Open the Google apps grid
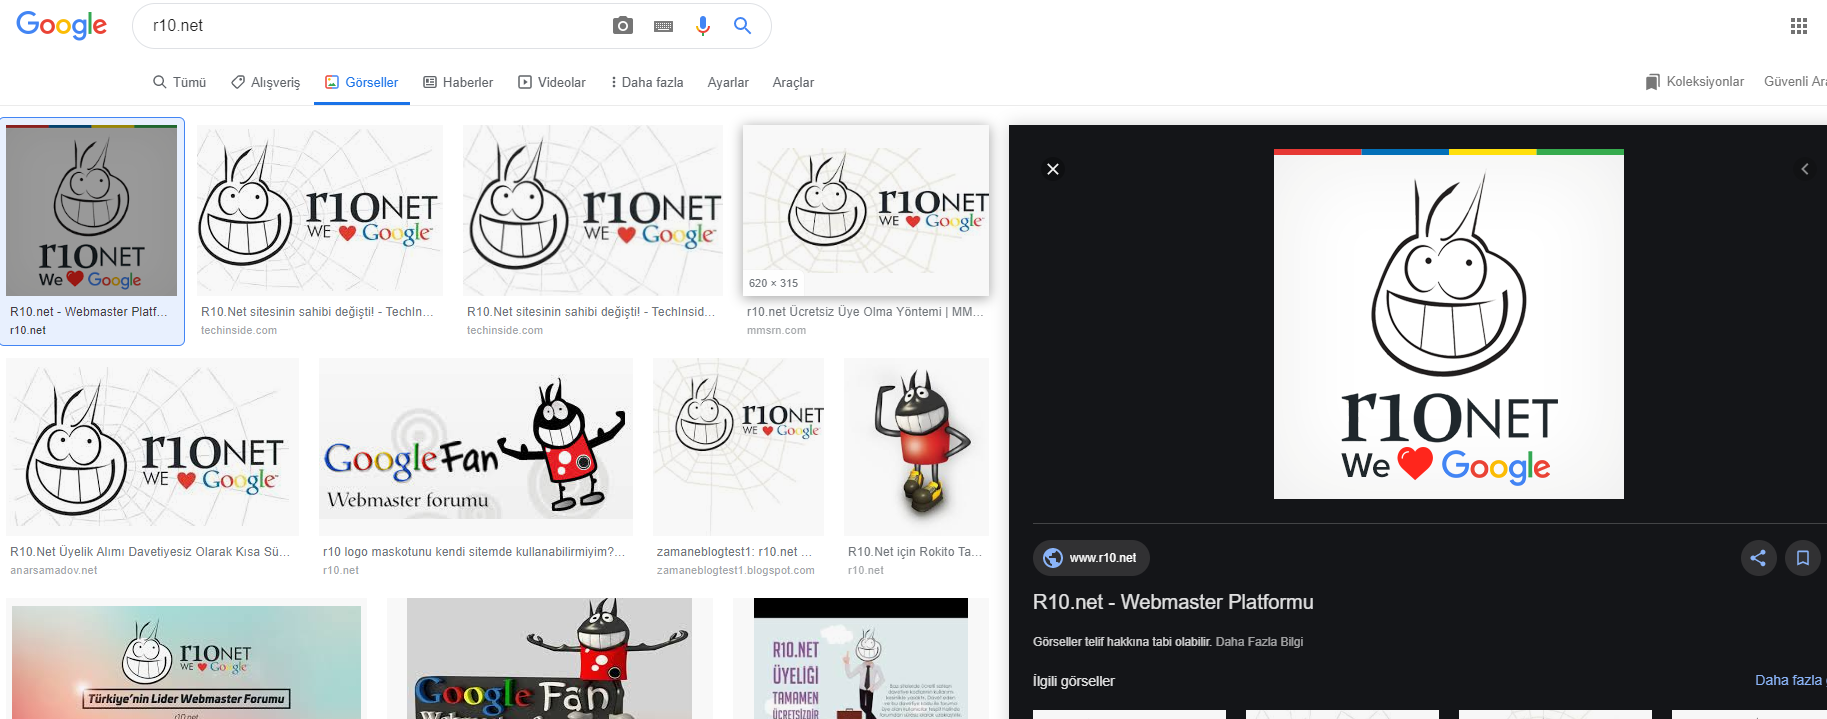This screenshot has width=1827, height=719. tap(1799, 26)
